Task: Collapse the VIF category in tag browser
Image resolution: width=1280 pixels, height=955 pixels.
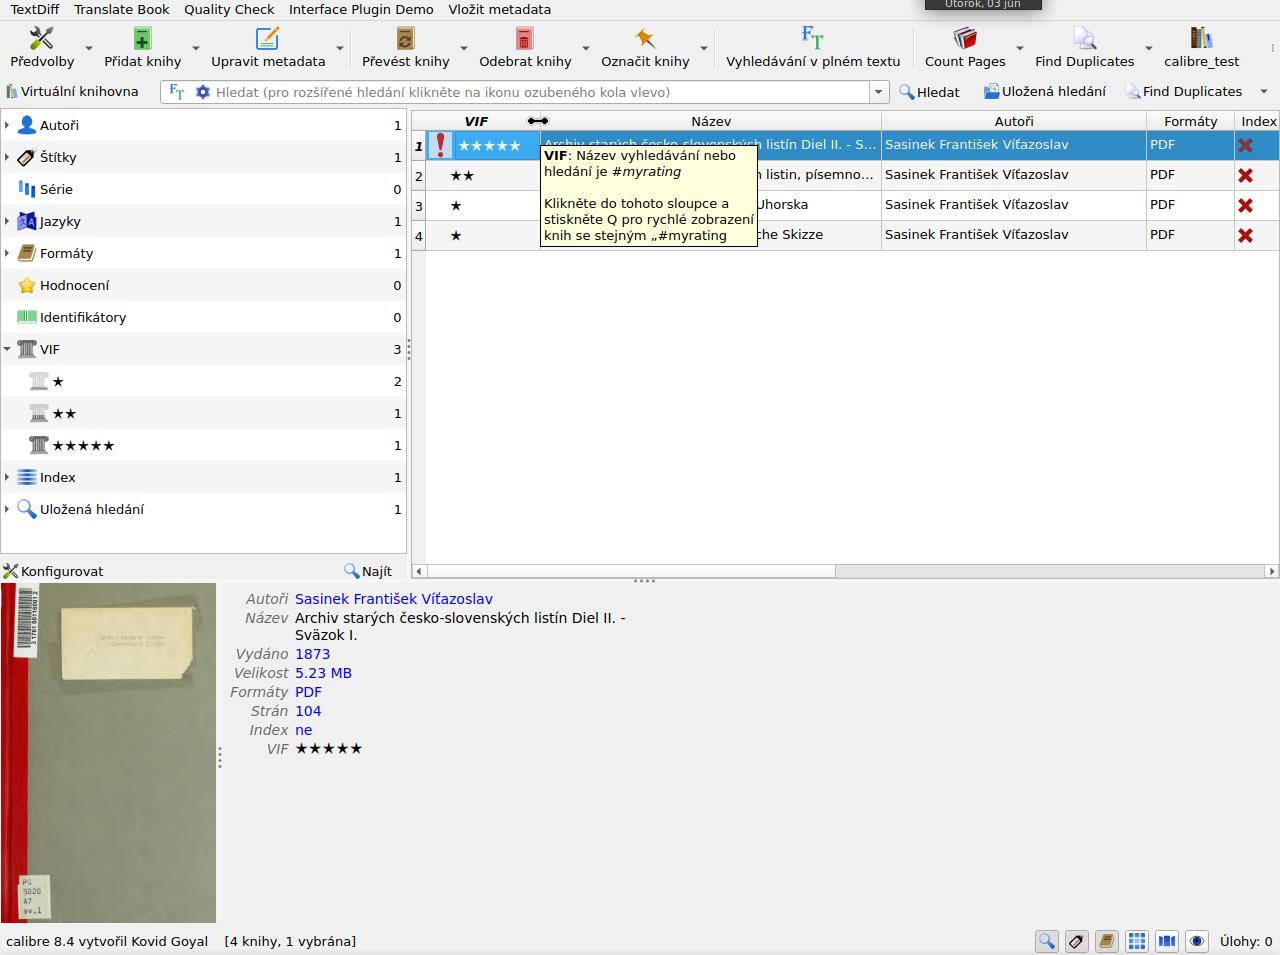Action: [x=7, y=349]
